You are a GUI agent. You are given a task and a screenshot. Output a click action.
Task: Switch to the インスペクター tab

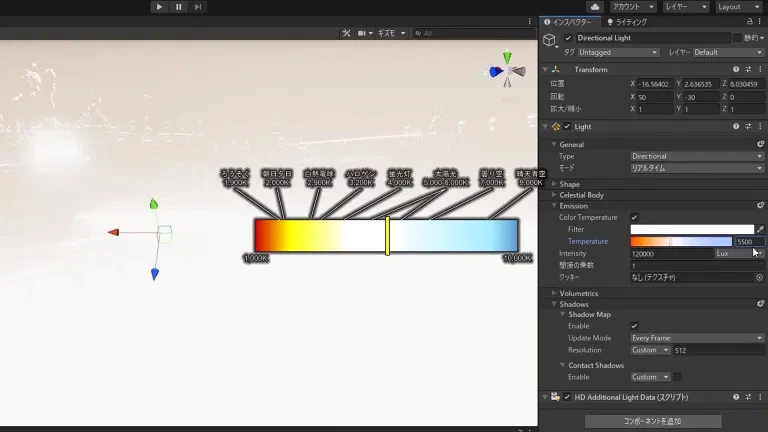568,22
